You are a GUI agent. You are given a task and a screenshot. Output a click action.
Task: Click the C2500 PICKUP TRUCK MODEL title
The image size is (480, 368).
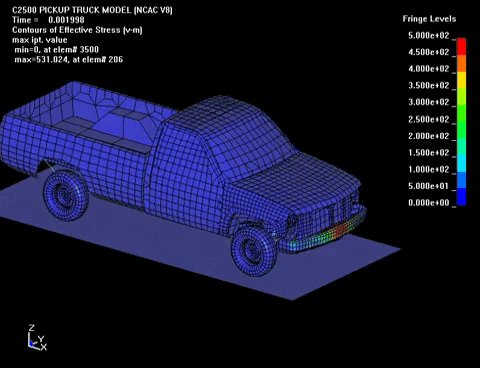coord(92,10)
